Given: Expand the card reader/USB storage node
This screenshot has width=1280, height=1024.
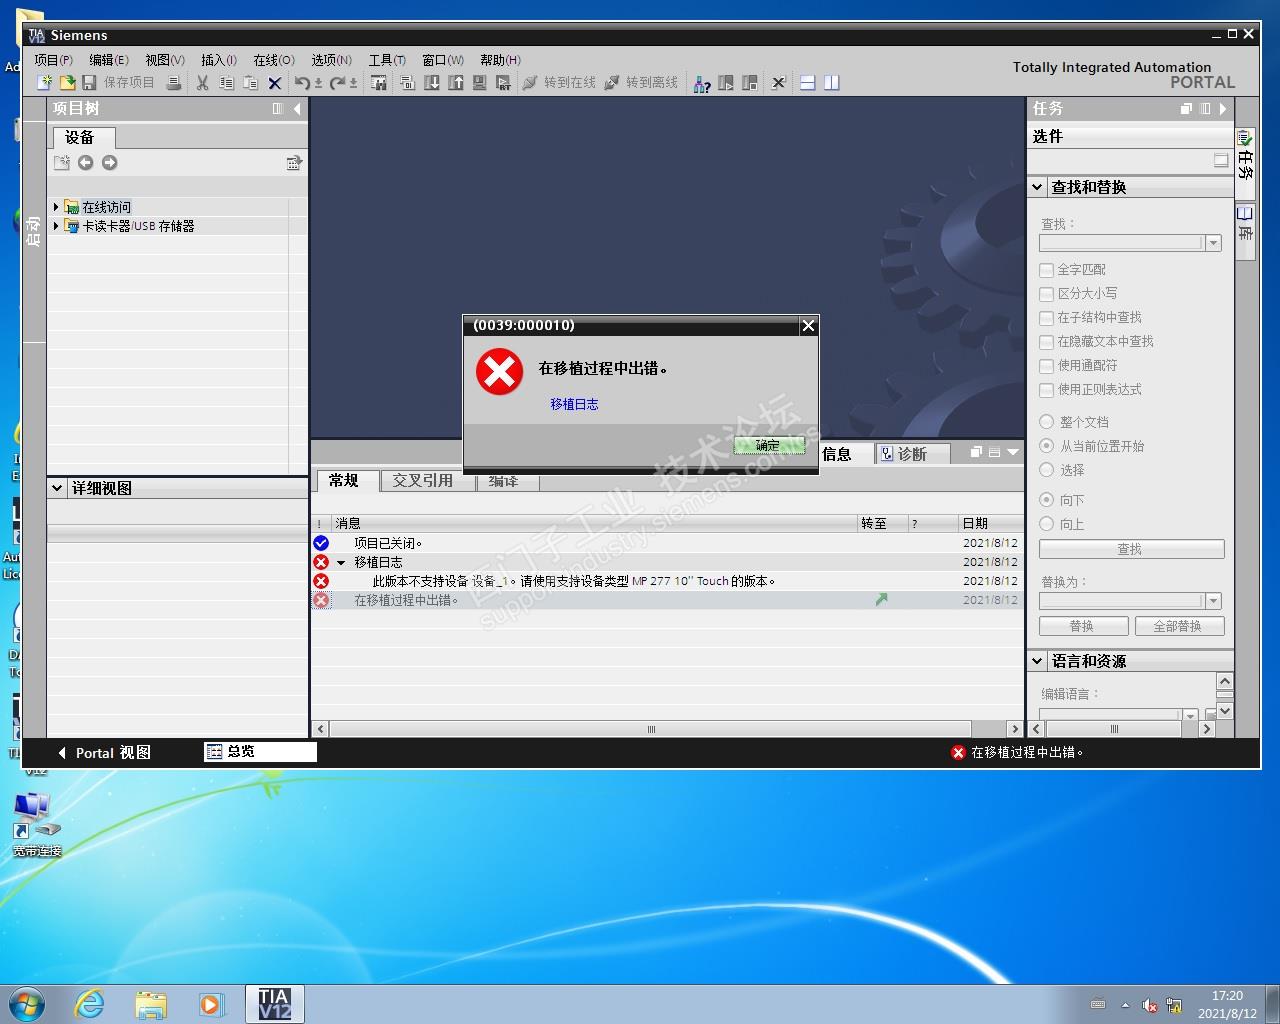Looking at the screenshot, I should click(x=56, y=226).
